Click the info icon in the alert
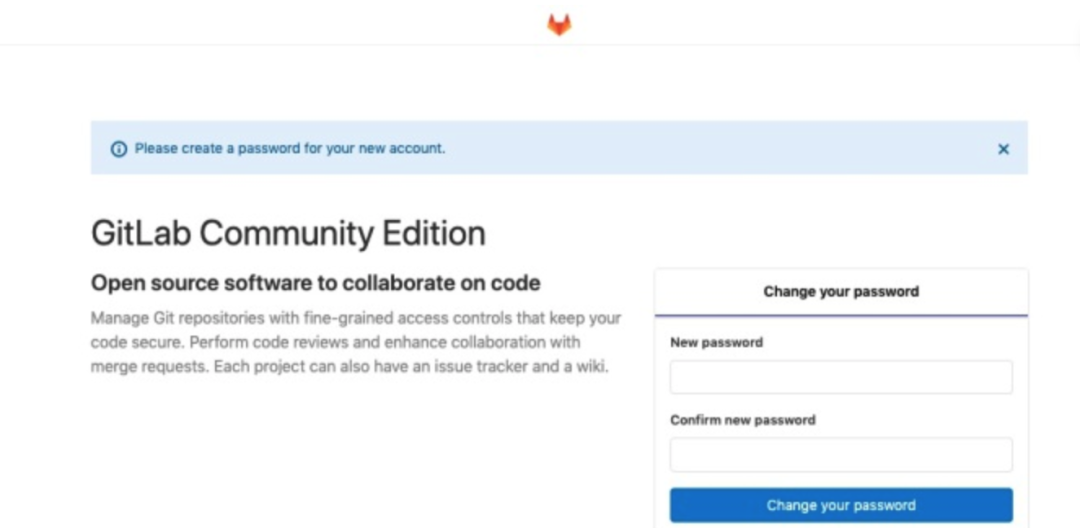The height and width of the screenshot is (528, 1080). point(119,149)
